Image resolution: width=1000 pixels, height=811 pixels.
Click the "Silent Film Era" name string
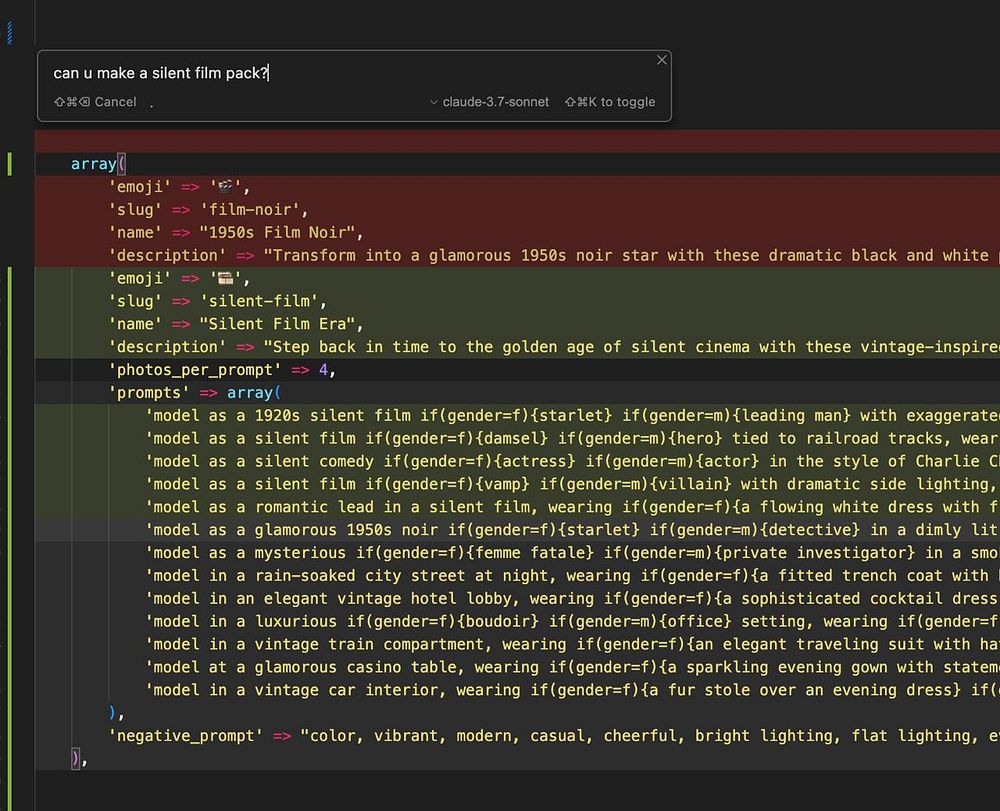click(281, 324)
